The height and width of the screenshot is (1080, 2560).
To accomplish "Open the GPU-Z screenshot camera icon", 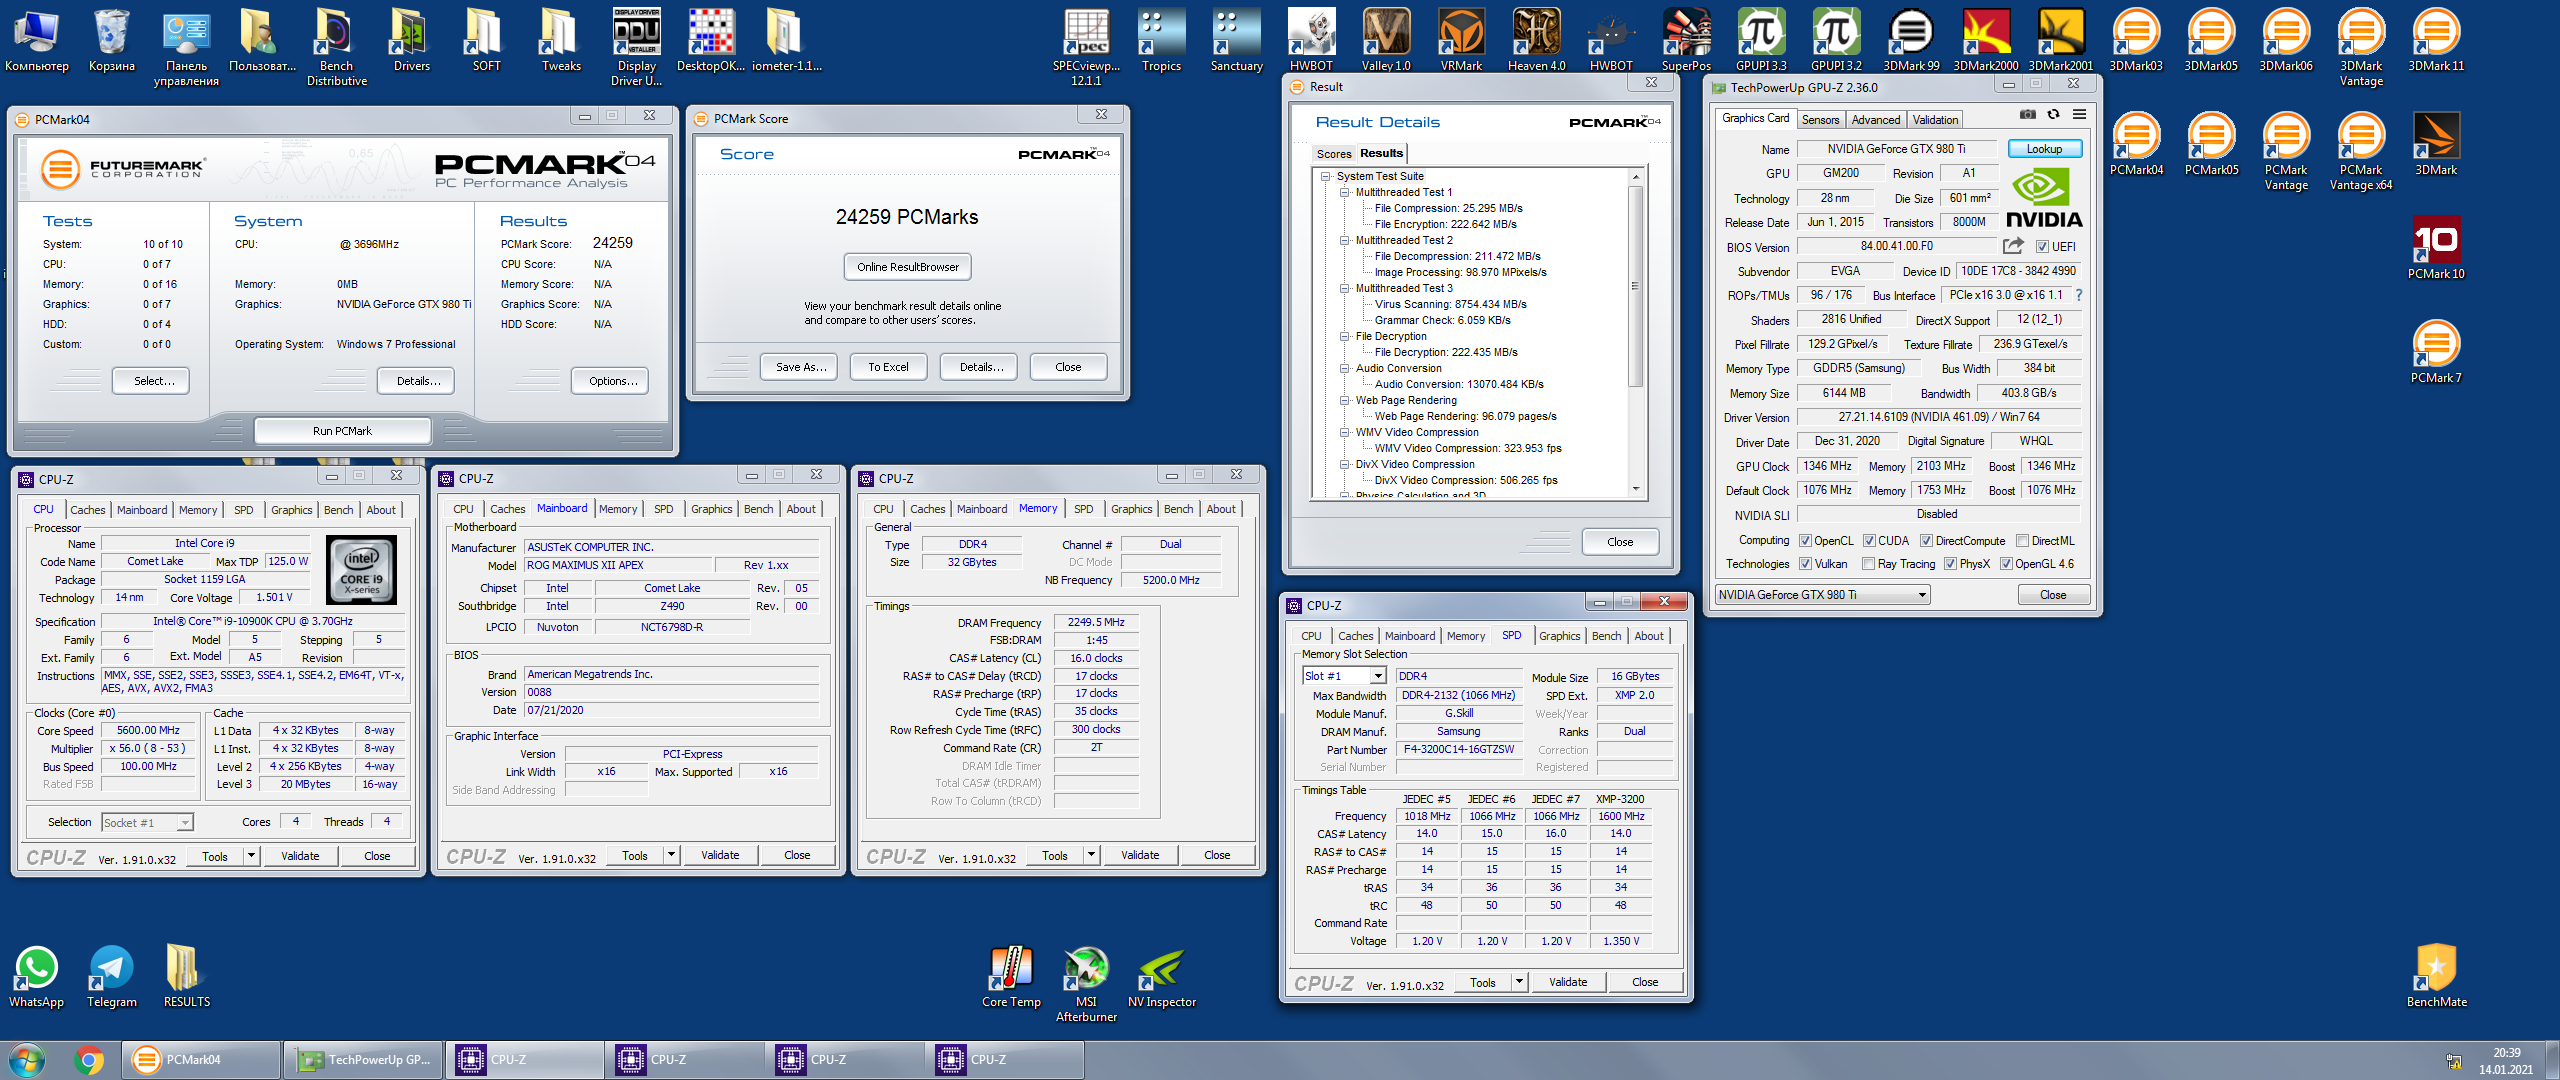I will click(2027, 115).
